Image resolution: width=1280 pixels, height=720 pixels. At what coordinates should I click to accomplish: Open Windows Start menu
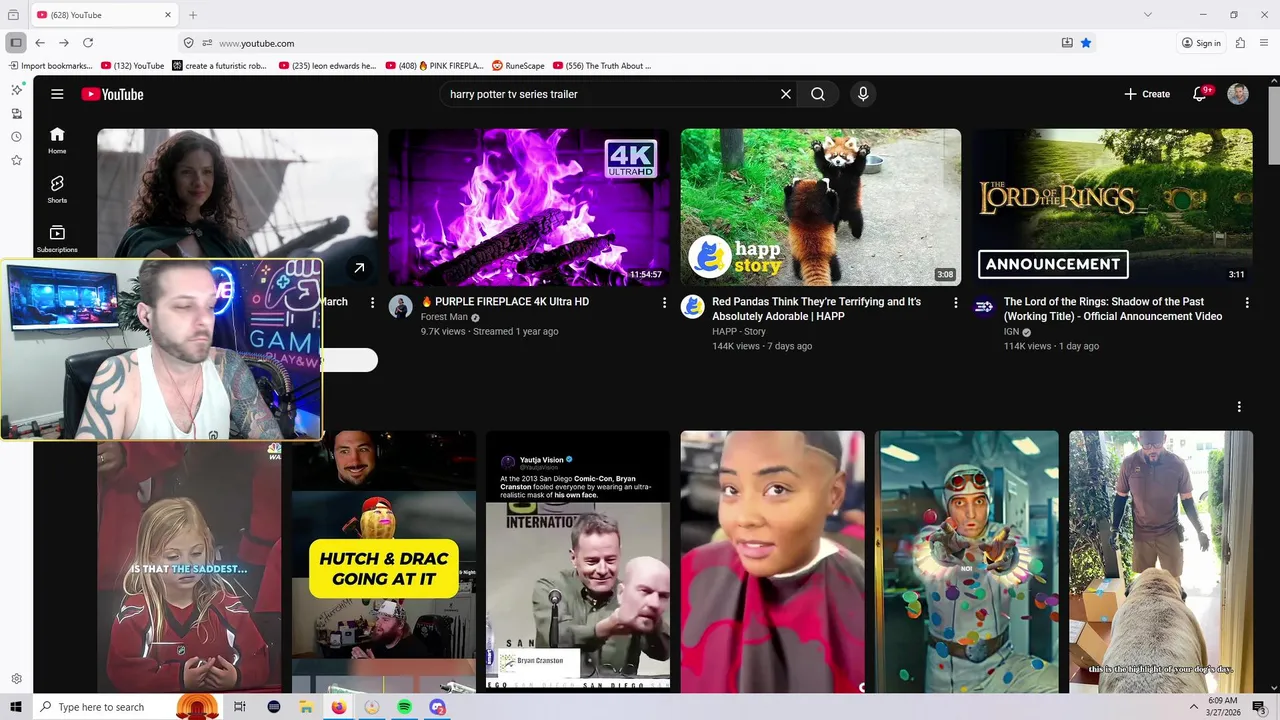coord(15,707)
